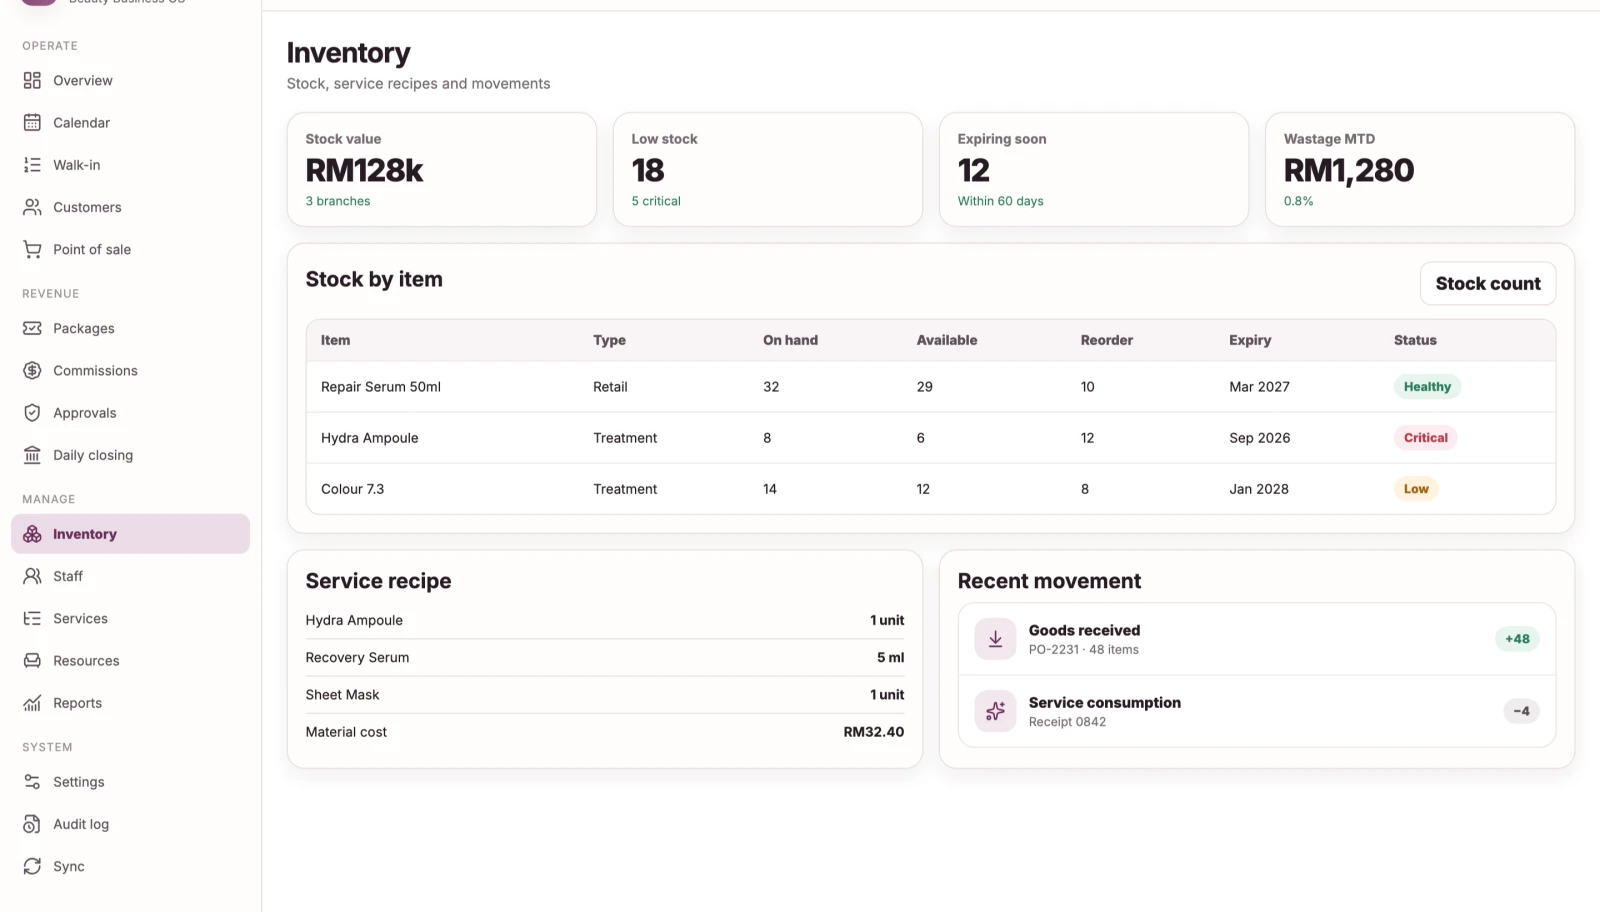This screenshot has width=1600, height=912.
Task: Open Calendar from the sidebar
Action: [x=130, y=122]
